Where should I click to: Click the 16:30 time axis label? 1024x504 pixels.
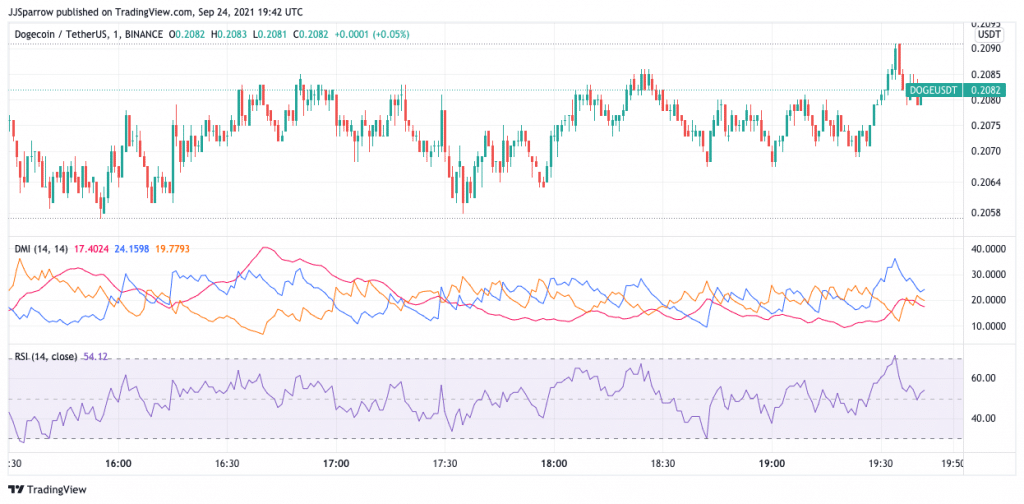coord(227,464)
